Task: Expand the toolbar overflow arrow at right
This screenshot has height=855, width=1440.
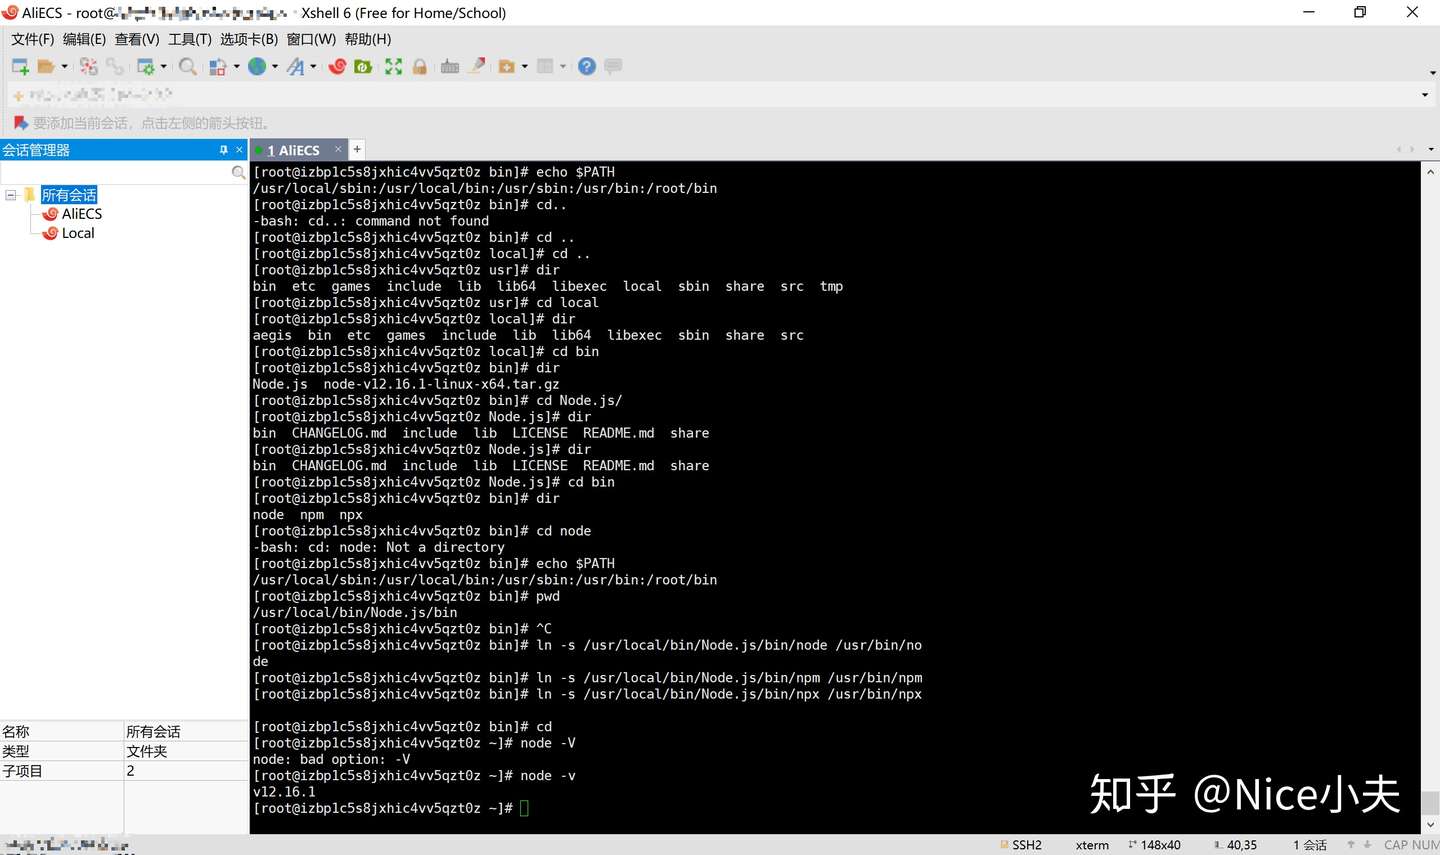Action: click(x=1432, y=73)
